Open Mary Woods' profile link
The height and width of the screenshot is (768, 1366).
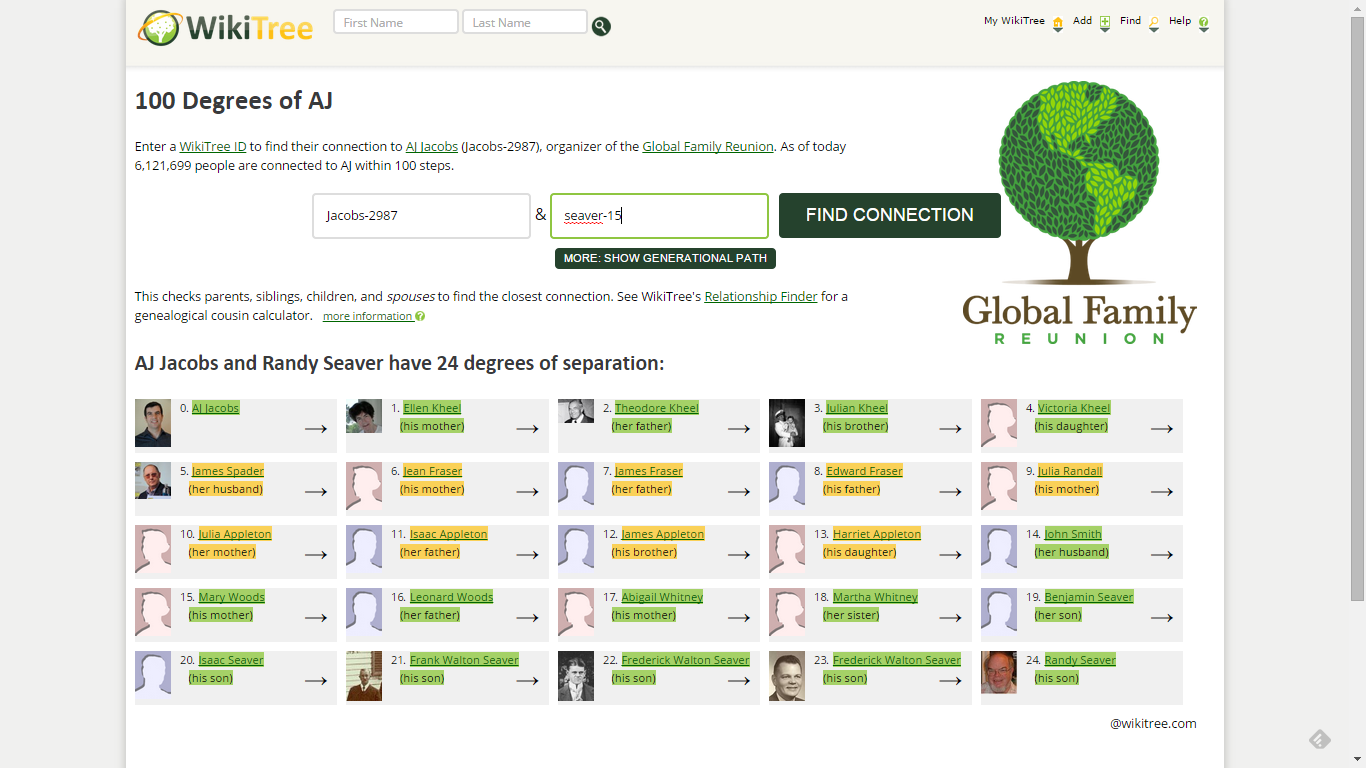(232, 597)
